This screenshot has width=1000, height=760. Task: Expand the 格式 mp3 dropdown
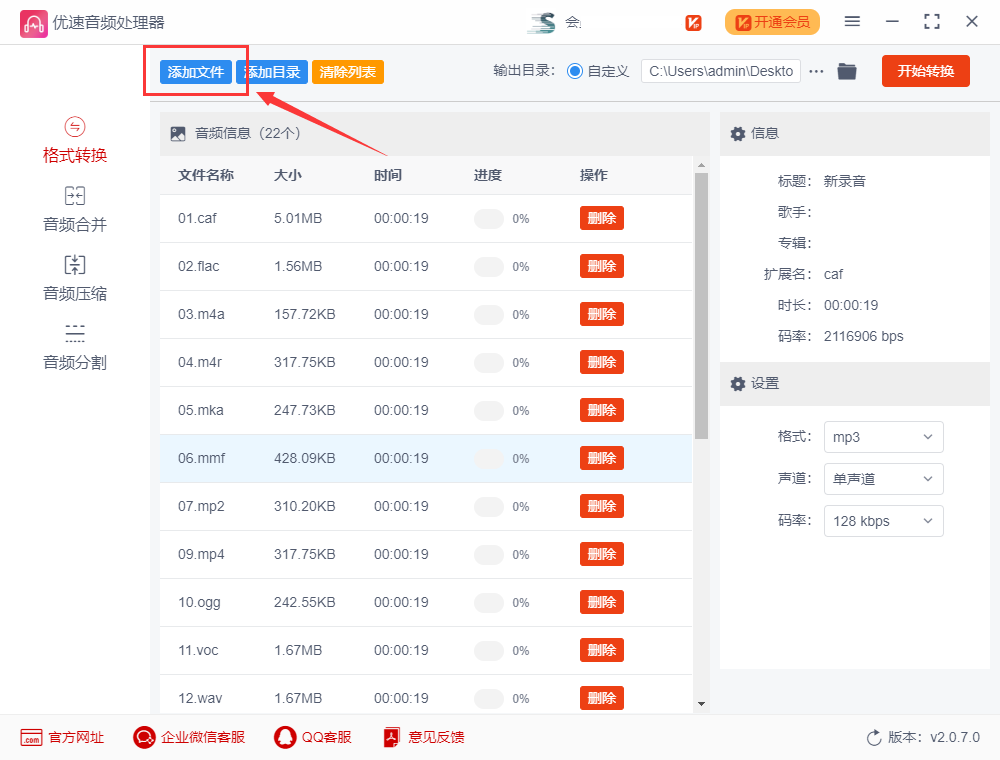pyautogui.click(x=883, y=437)
